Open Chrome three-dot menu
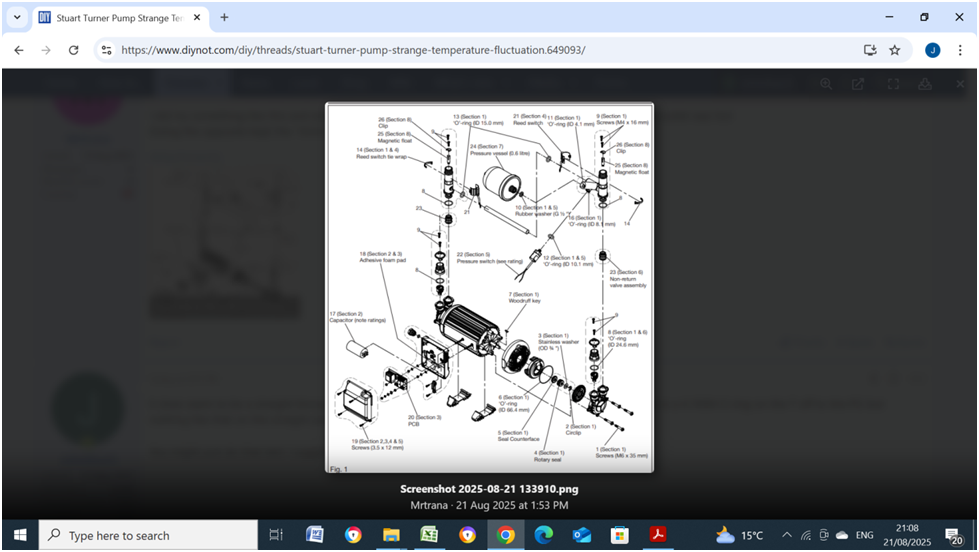The width and height of the screenshot is (979, 552). [x=960, y=50]
